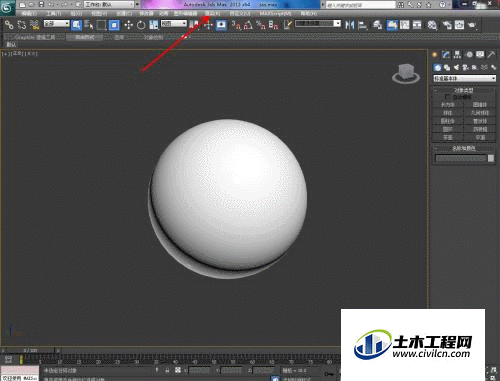Open the Rendered Frame Window
The height and width of the screenshot is (381, 500).
(459, 25)
